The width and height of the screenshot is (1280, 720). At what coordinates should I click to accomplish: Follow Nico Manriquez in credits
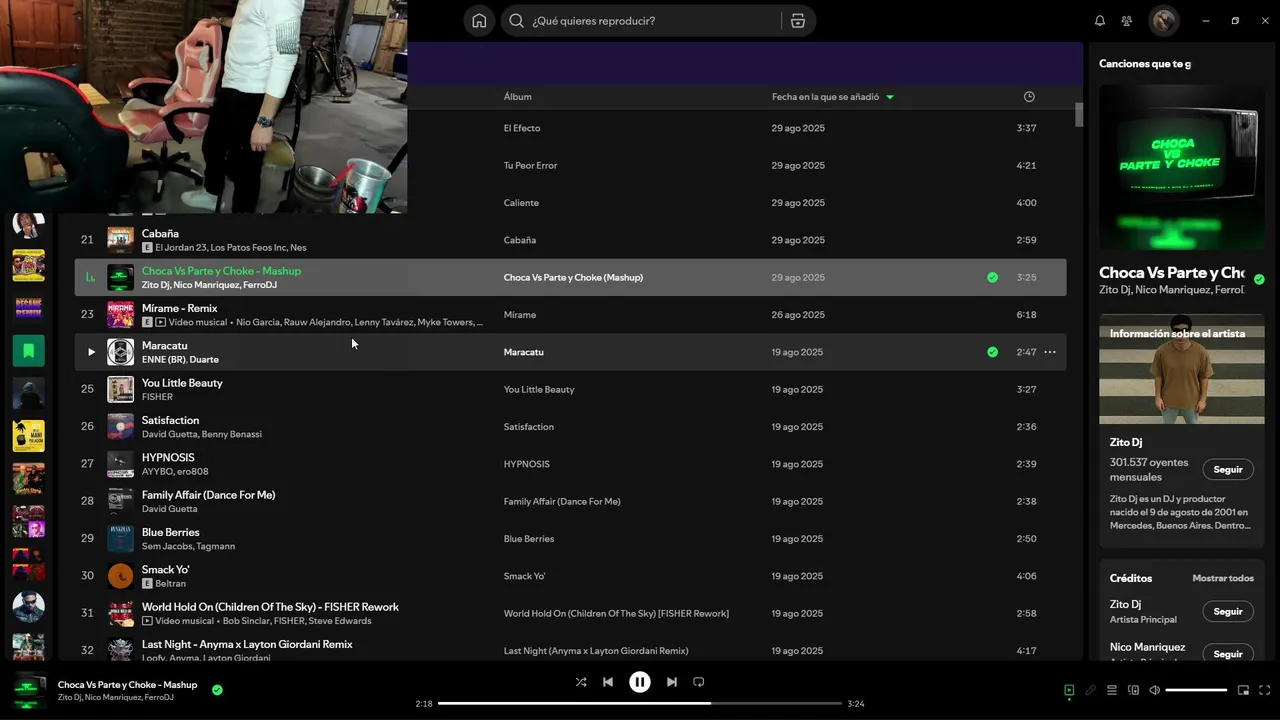point(1228,653)
